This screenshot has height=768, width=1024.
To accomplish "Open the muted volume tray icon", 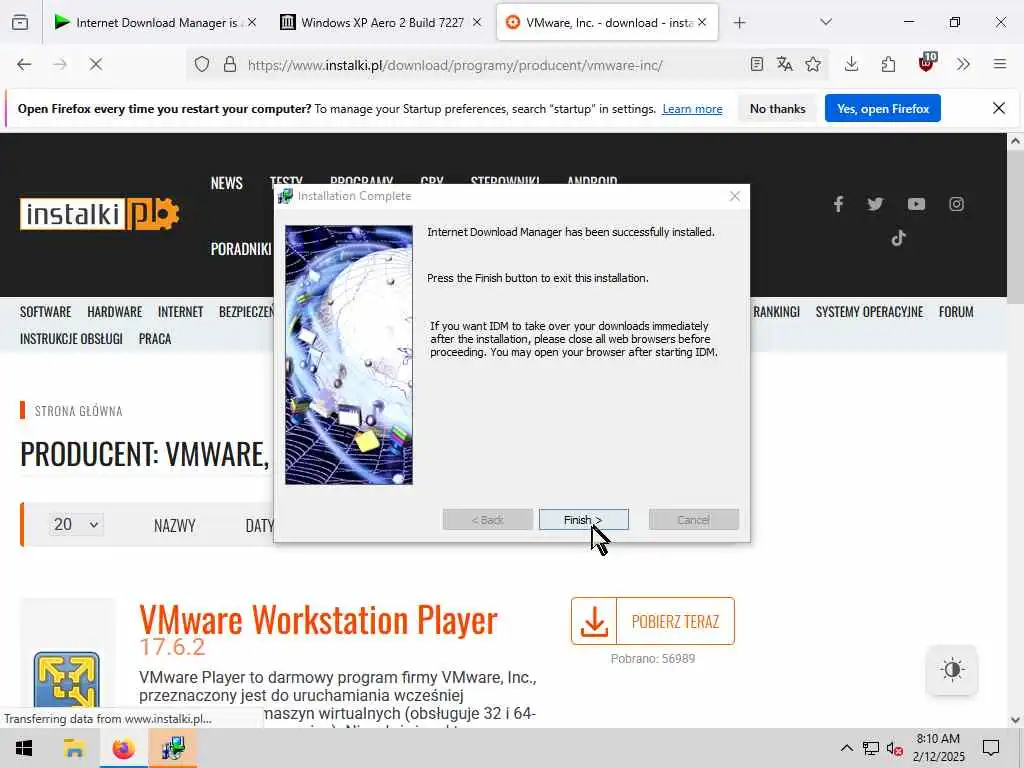I will click(x=895, y=748).
